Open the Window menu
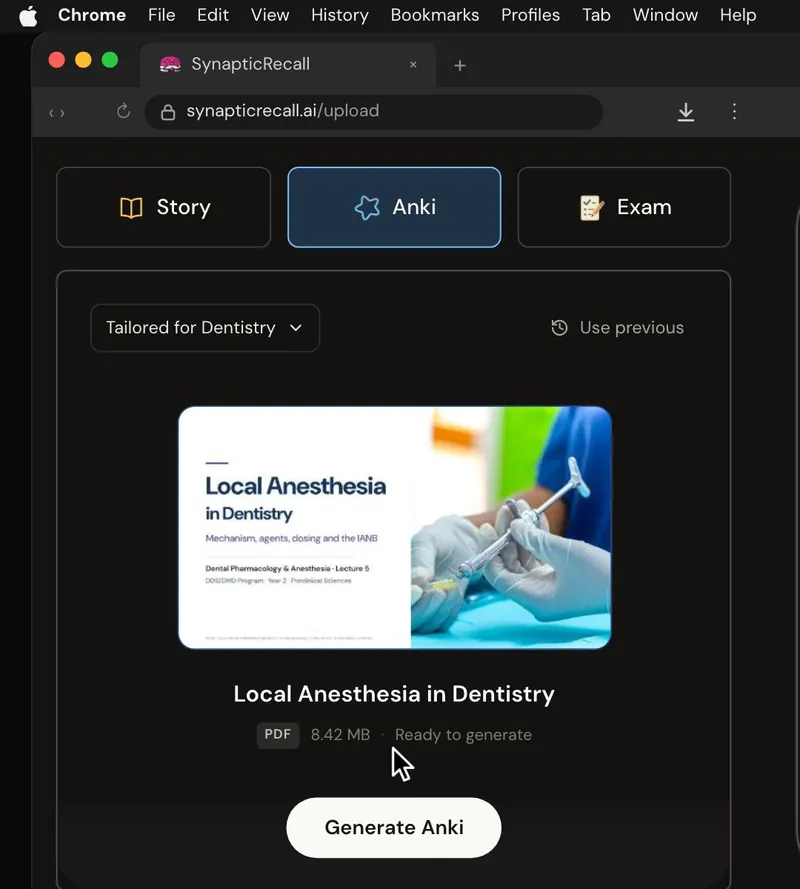The height and width of the screenshot is (889, 800). tap(665, 15)
